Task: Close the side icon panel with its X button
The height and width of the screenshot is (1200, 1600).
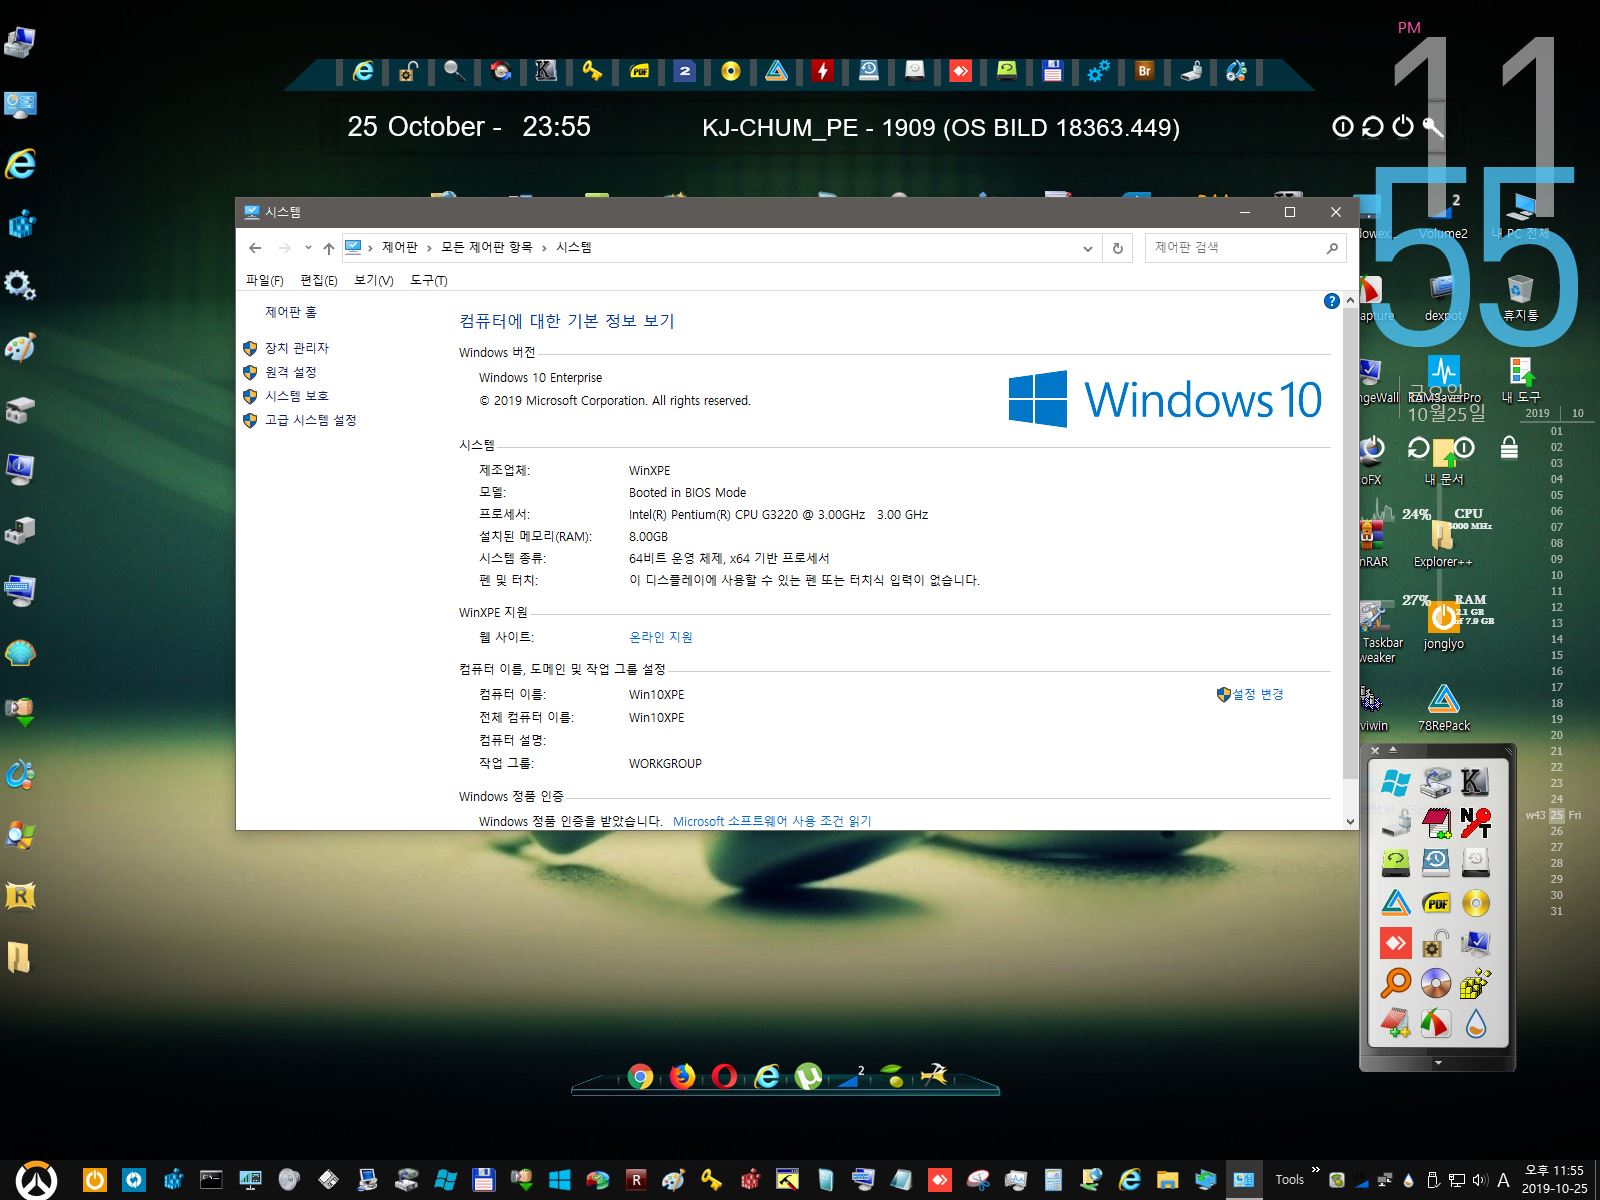Action: (x=1375, y=750)
